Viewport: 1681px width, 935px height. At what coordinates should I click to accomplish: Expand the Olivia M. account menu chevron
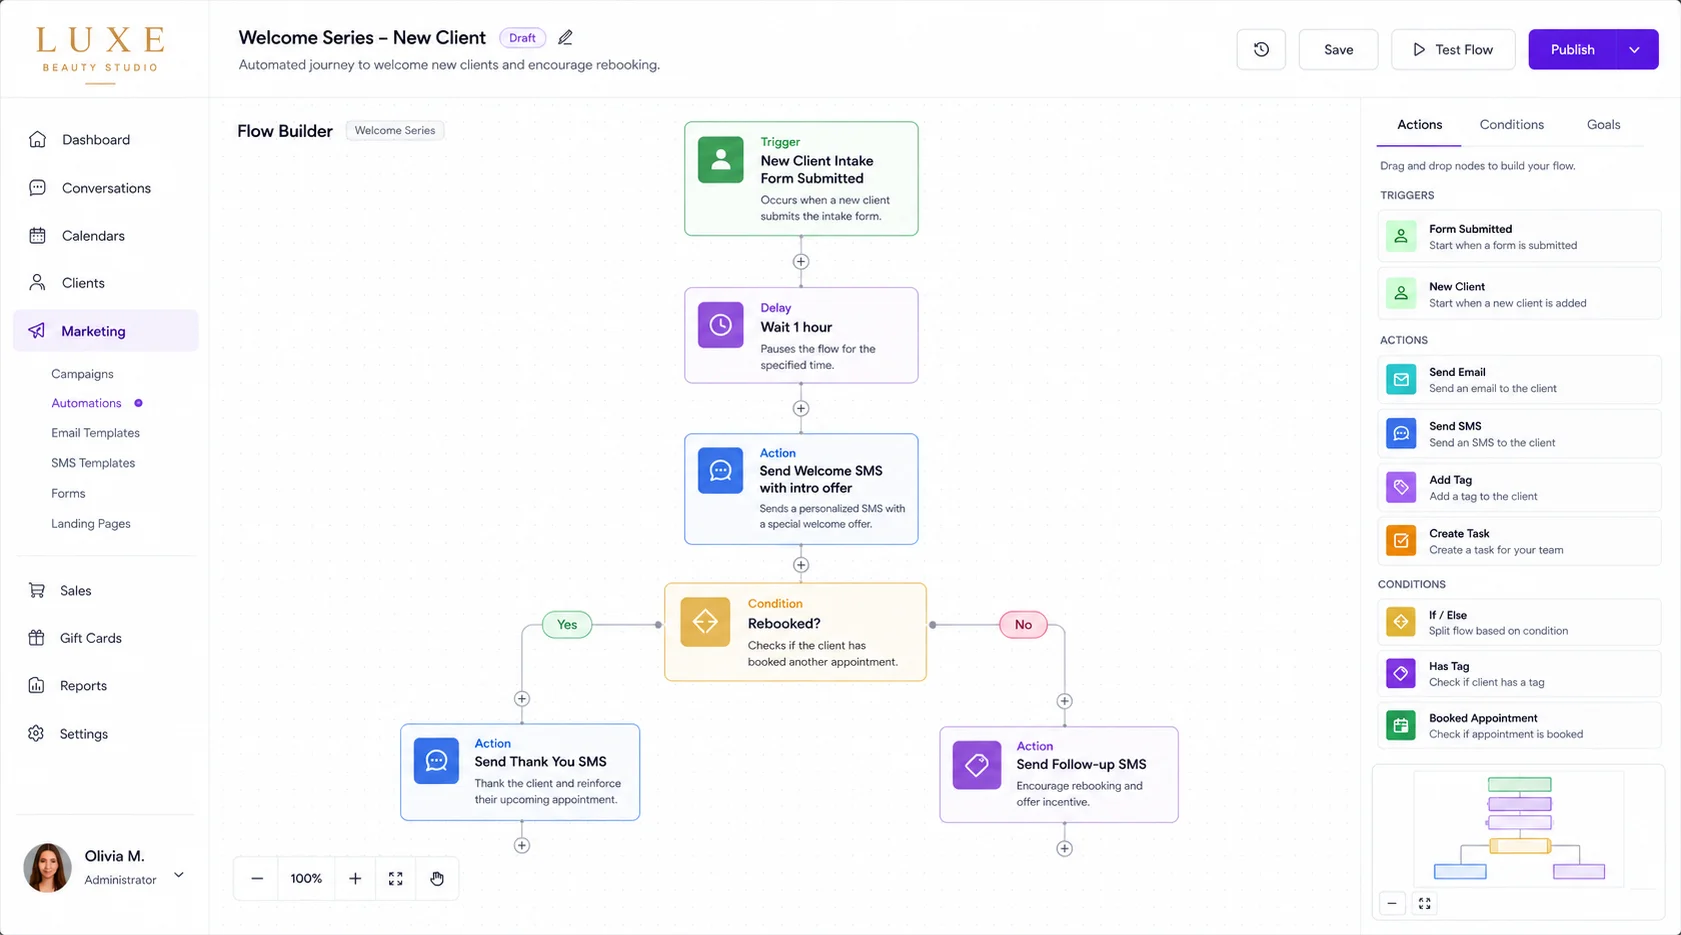click(179, 875)
